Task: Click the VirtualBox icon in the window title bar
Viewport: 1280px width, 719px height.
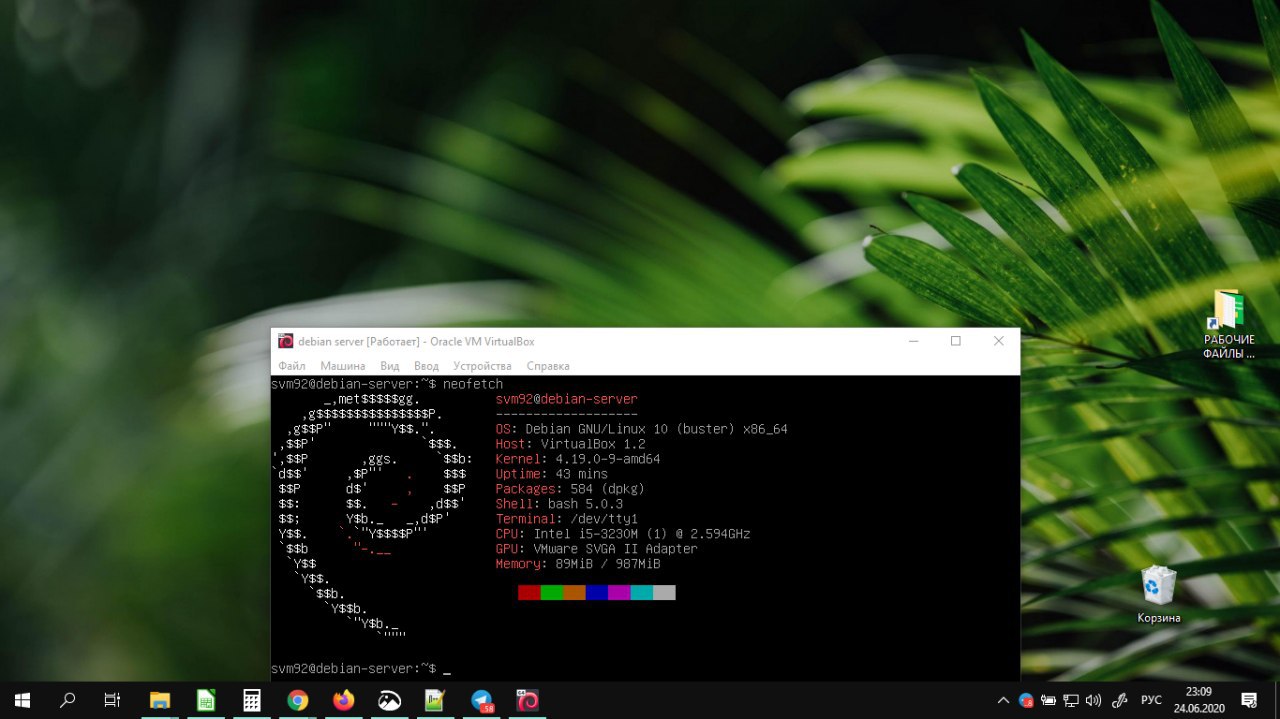Action: click(285, 341)
